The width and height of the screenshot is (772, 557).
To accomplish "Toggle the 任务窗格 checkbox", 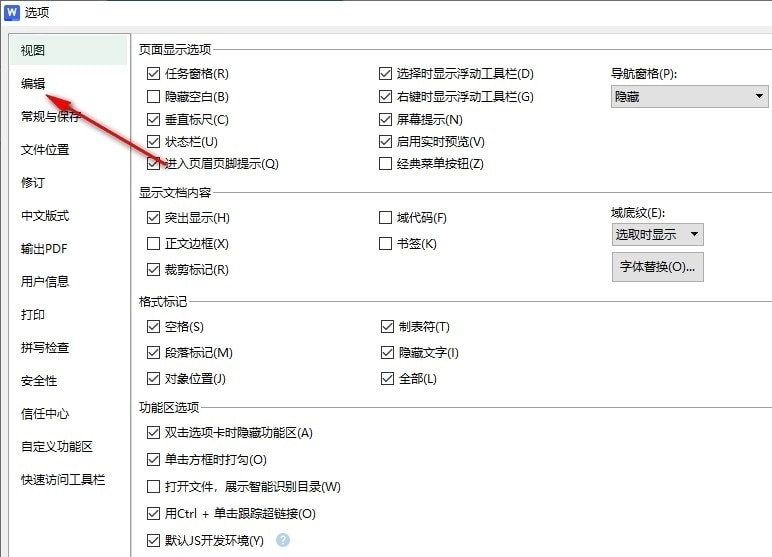I will [x=153, y=73].
